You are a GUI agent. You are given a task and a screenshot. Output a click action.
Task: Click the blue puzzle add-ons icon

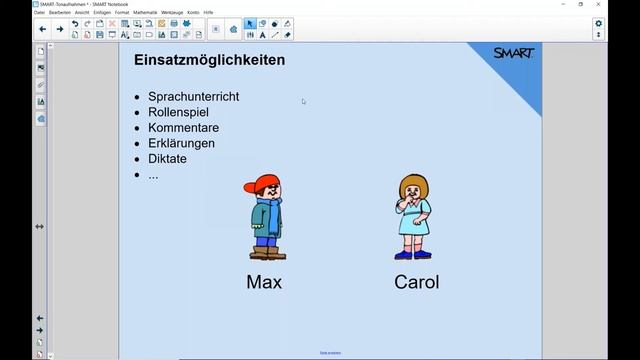pyautogui.click(x=187, y=24)
